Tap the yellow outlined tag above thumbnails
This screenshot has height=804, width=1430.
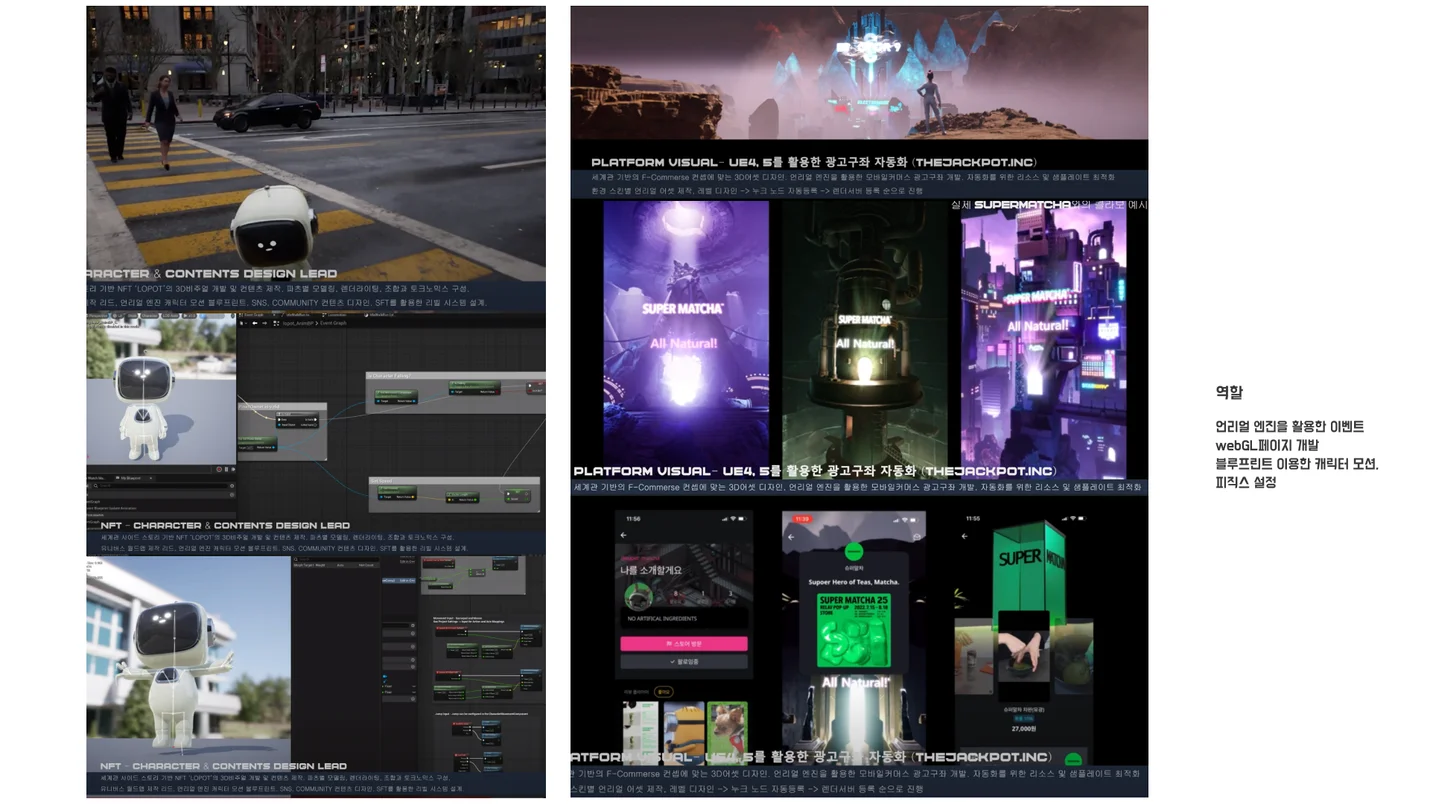point(664,691)
